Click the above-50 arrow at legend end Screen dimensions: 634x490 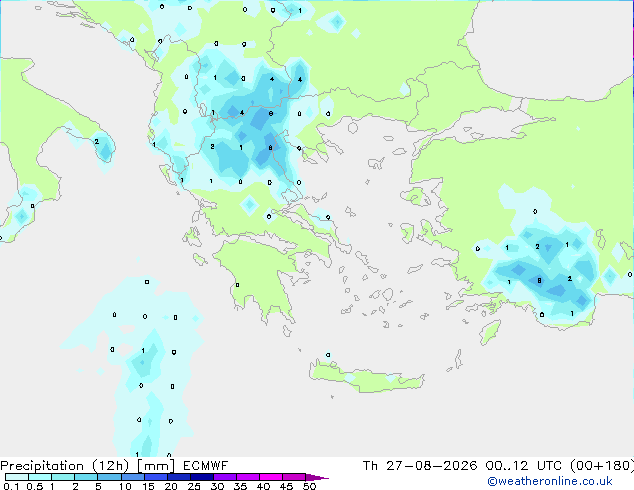click(x=317, y=477)
